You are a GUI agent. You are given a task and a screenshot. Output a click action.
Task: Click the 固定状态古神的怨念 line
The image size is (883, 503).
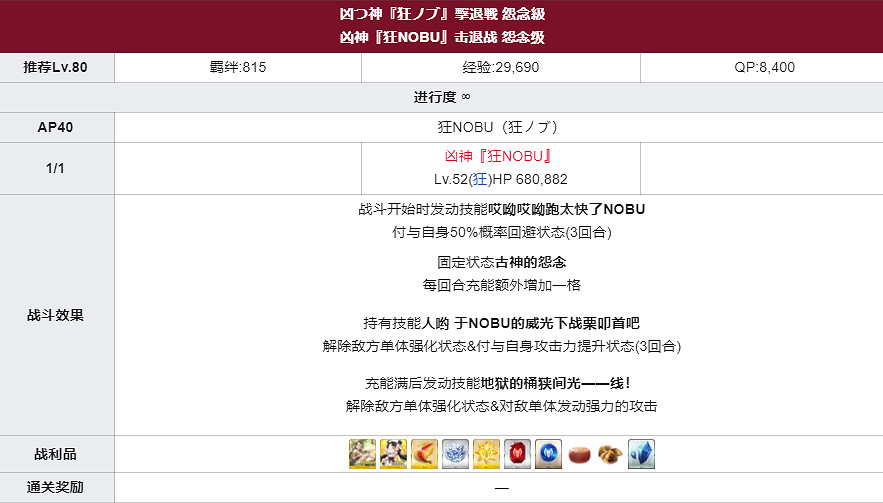pos(501,262)
